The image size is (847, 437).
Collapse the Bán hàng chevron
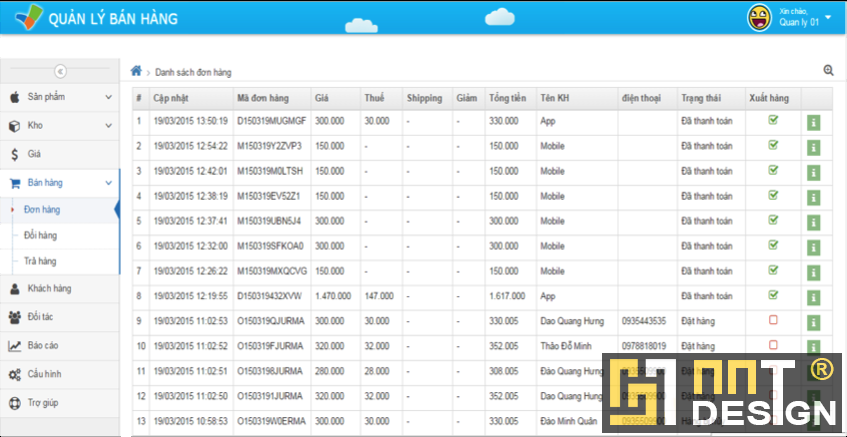coord(109,183)
